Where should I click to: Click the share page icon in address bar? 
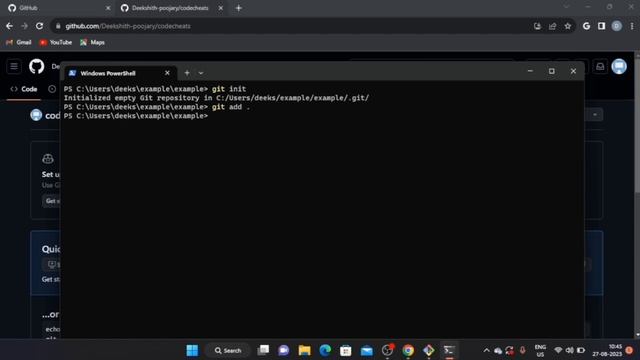553,26
